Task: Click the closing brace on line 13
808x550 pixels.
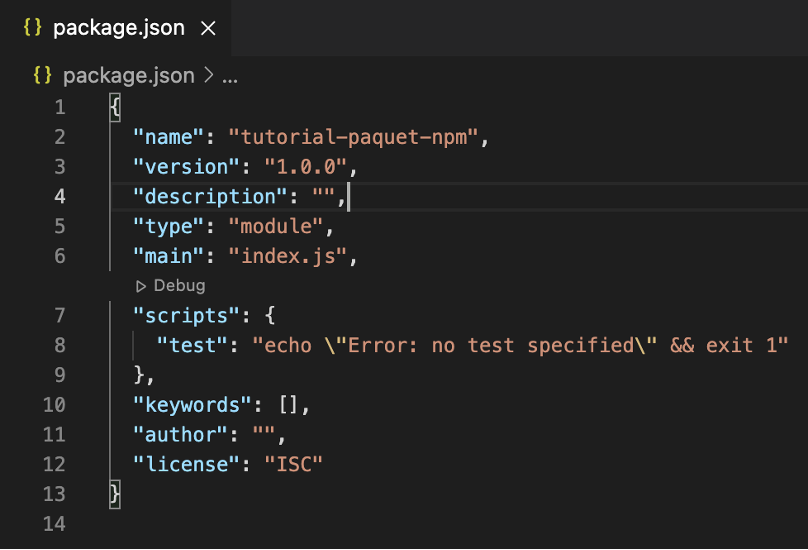Action: pyautogui.click(x=114, y=494)
